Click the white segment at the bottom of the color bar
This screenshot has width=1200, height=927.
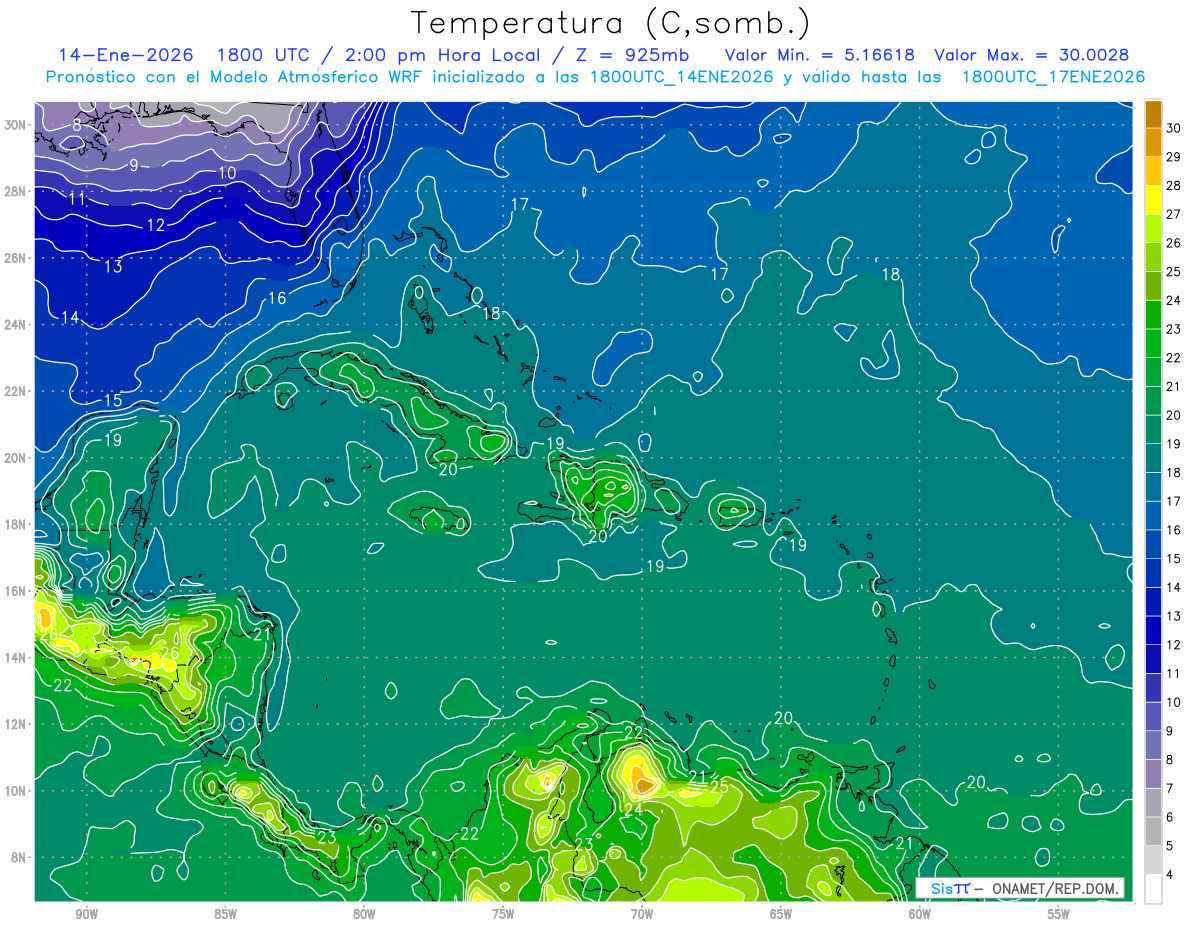[x=1153, y=889]
